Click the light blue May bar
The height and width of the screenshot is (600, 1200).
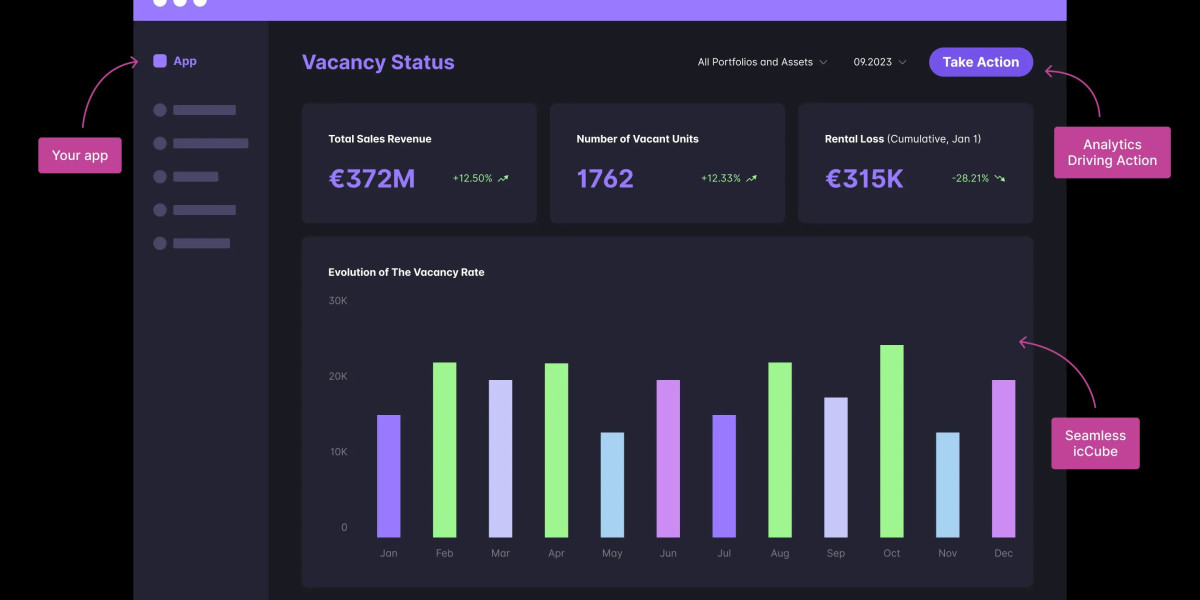[612, 485]
